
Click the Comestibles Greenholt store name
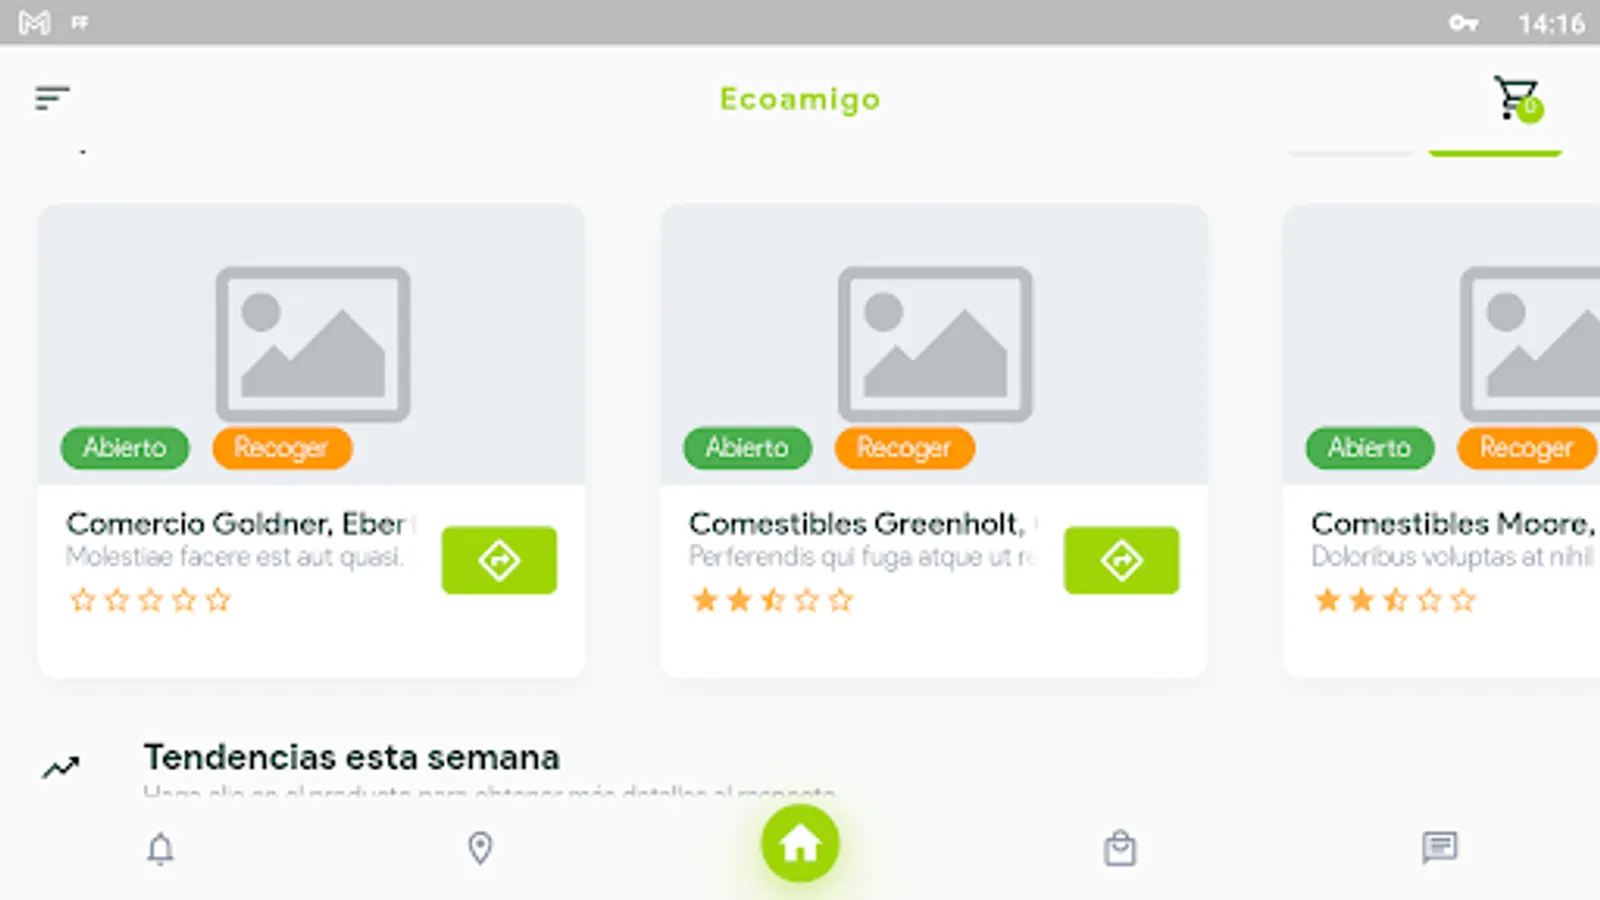(857, 523)
